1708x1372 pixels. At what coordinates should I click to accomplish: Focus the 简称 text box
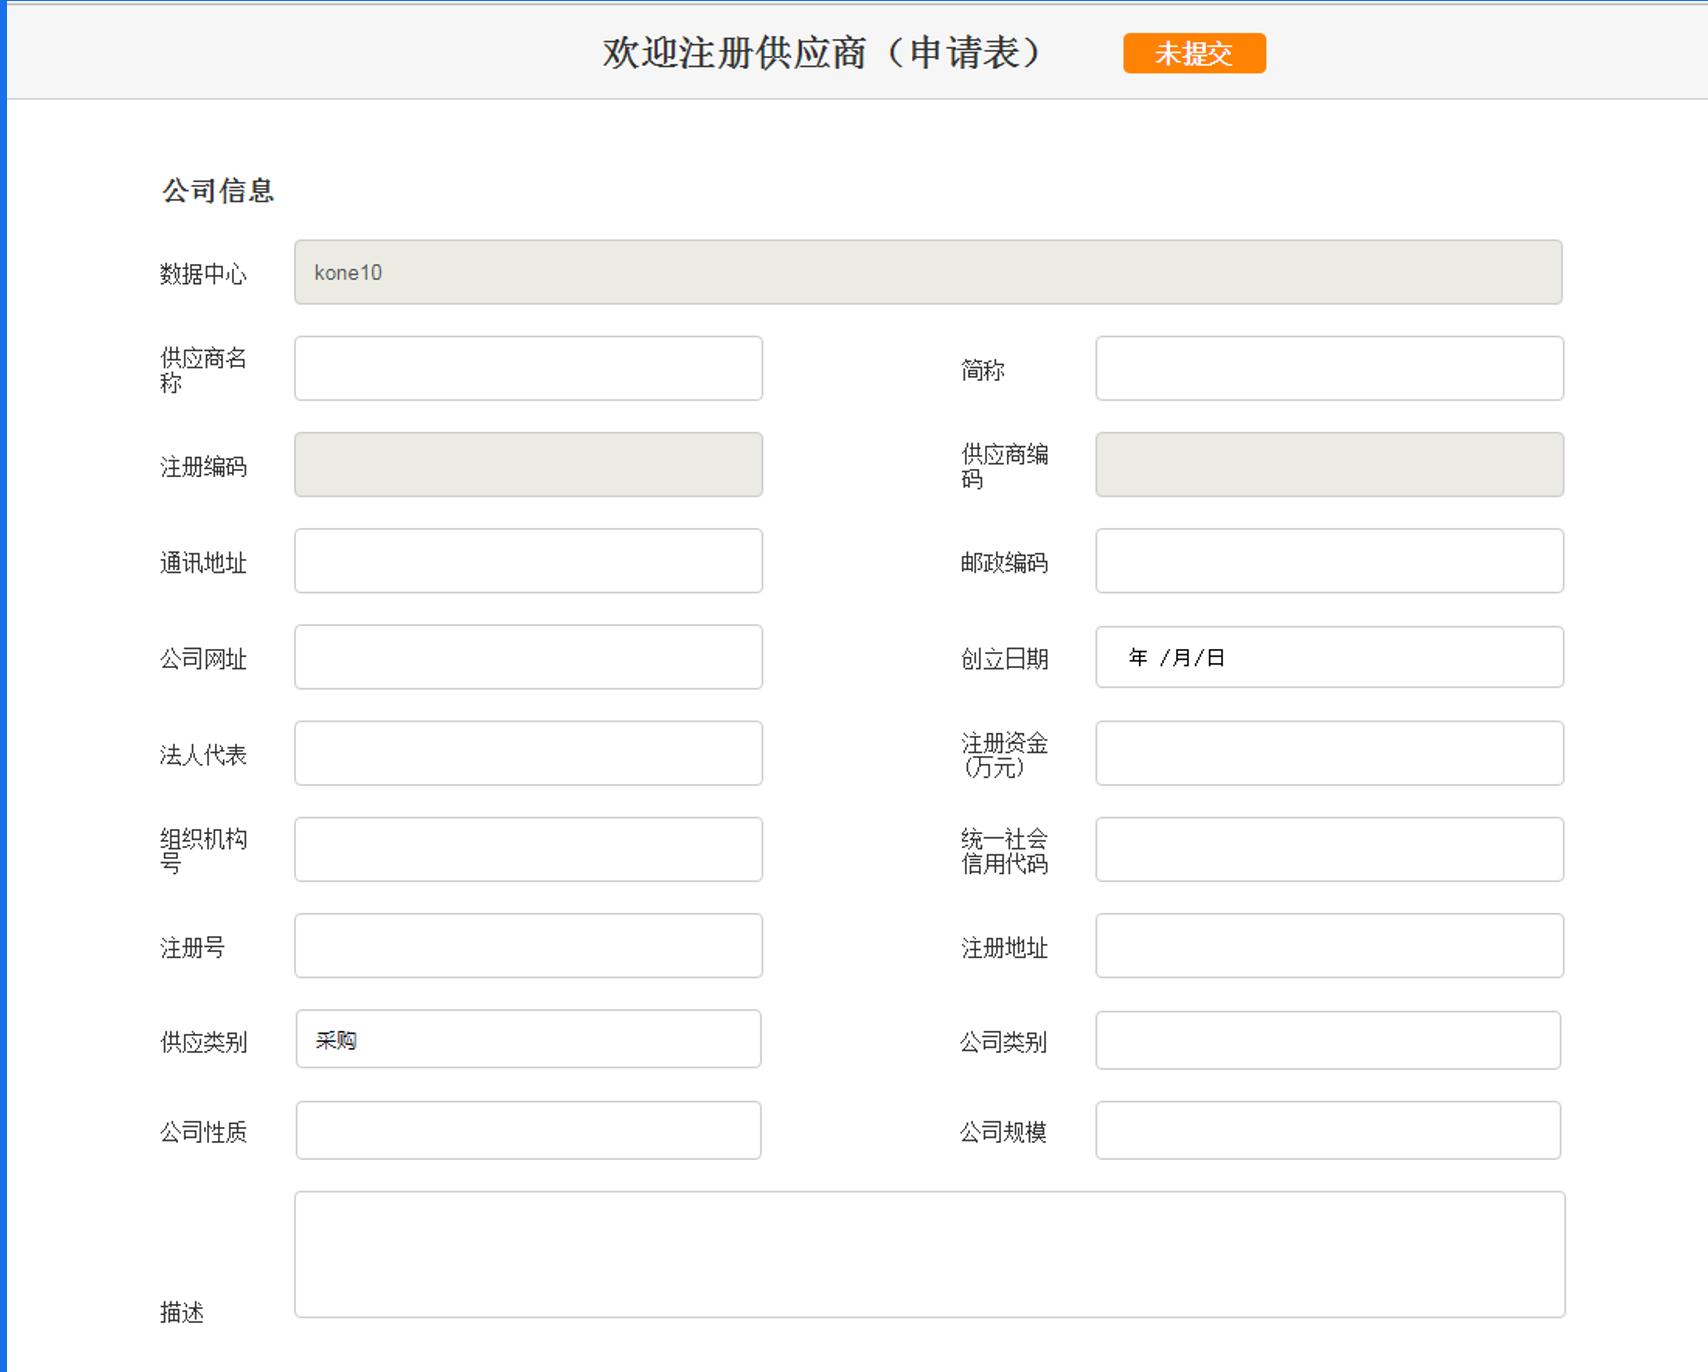(x=1329, y=368)
